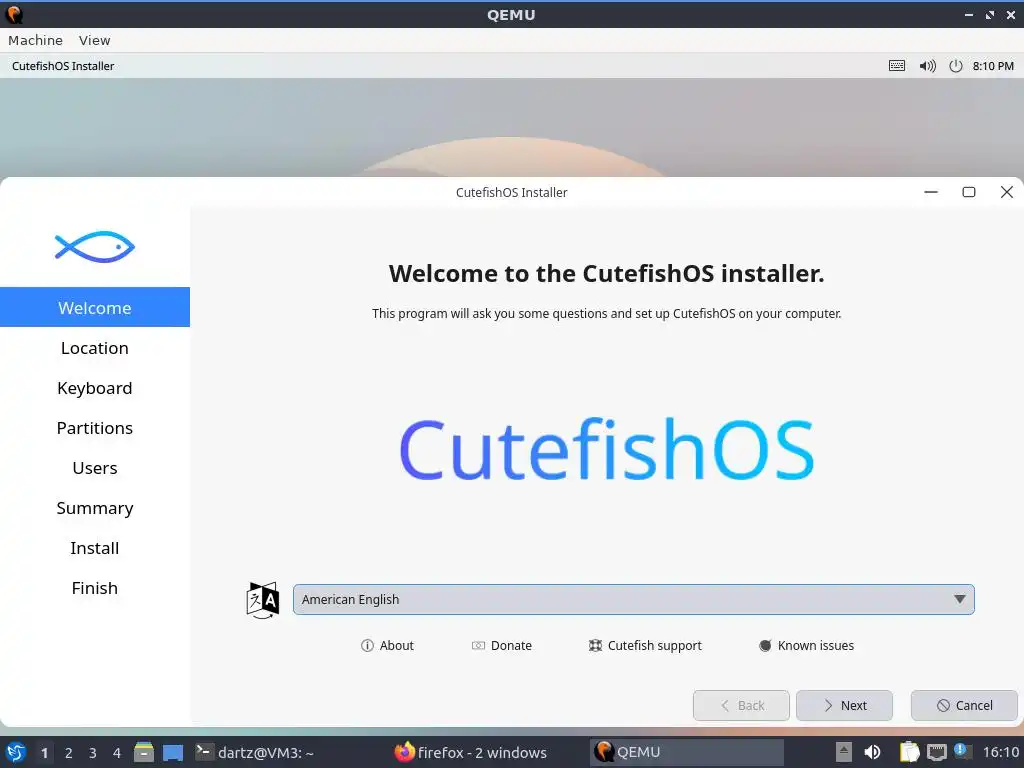
Task: Open the American English language dropdown
Action: click(x=633, y=600)
